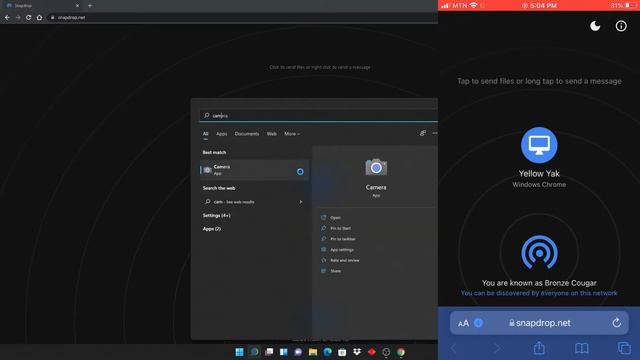
Task: Open the Safari share sheet
Action: pos(539,348)
